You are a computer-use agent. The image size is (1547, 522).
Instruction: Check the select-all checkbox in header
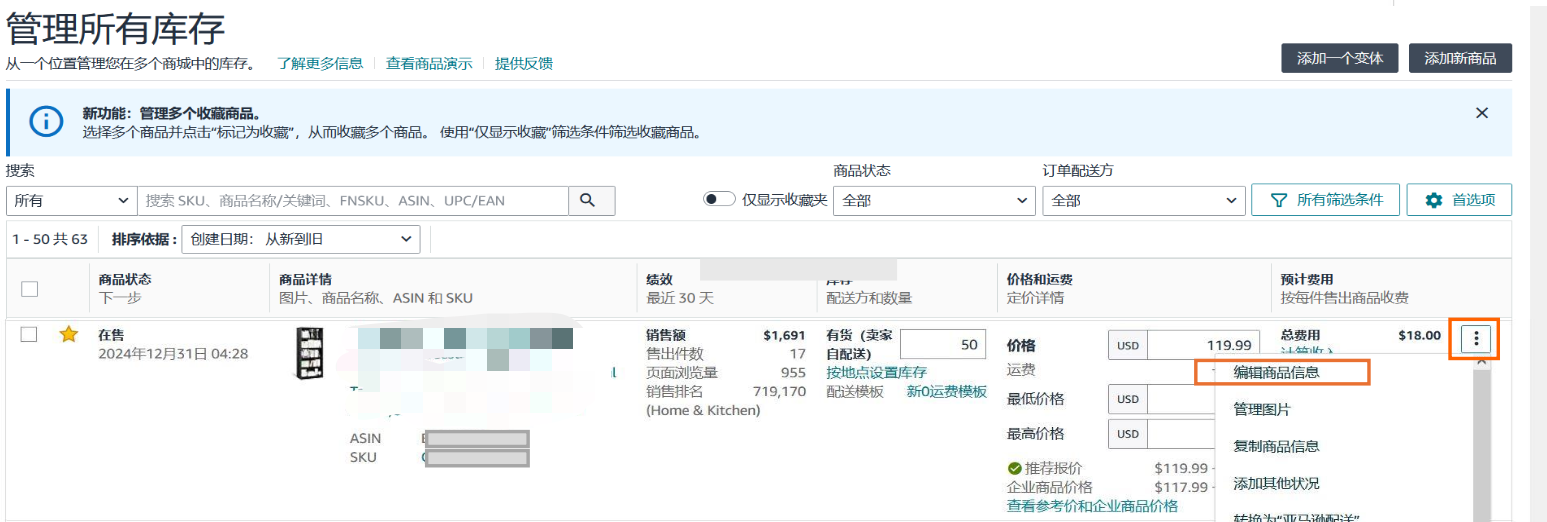[x=30, y=289]
